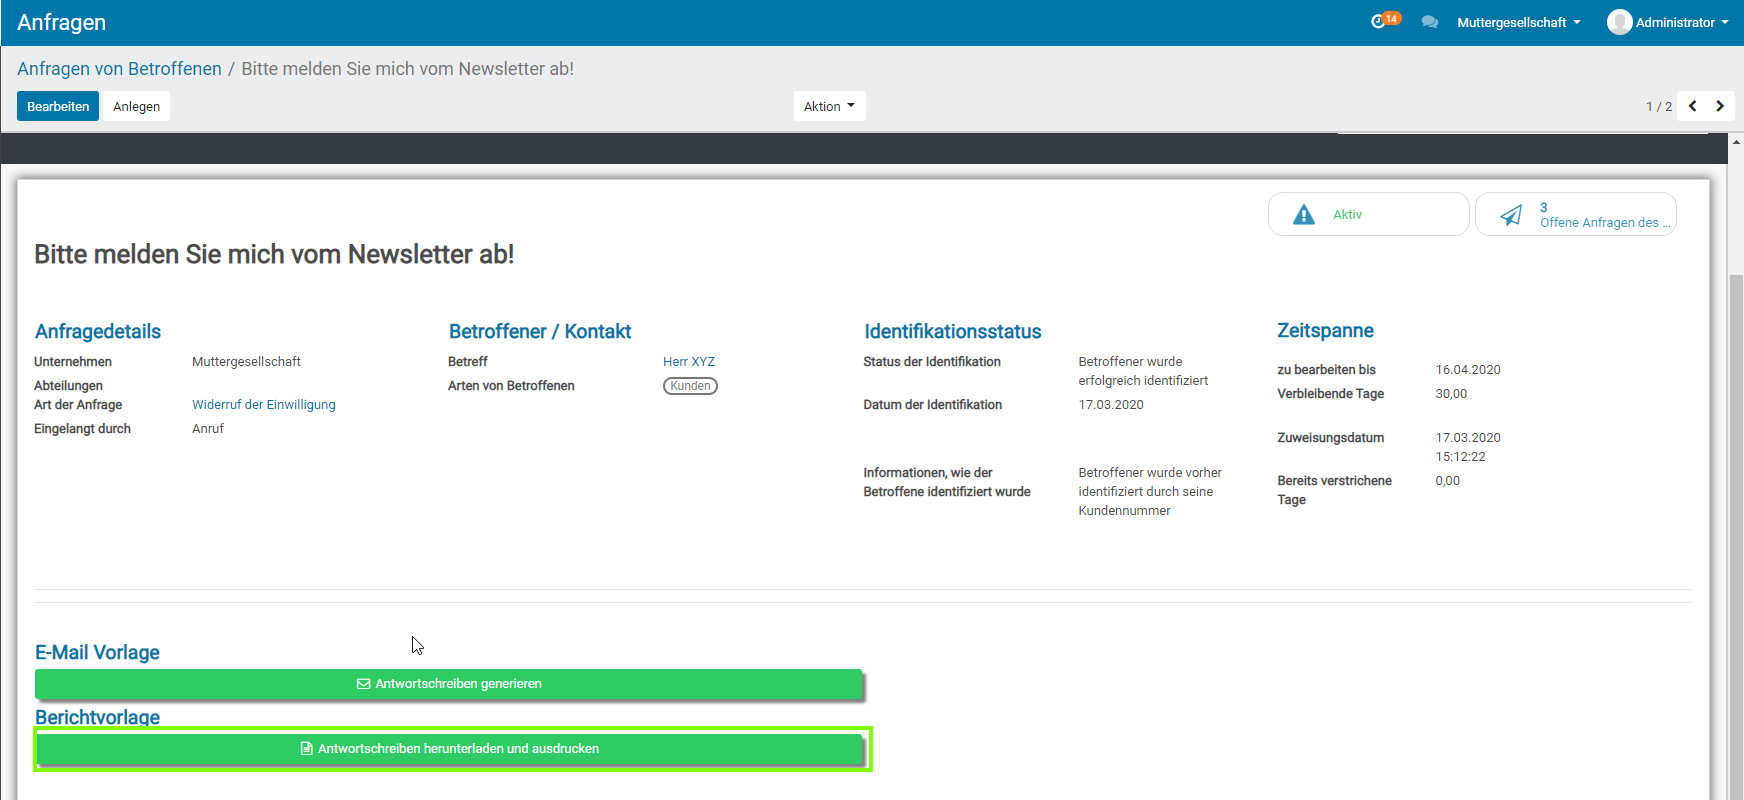Image resolution: width=1744 pixels, height=800 pixels.
Task: Click the Kunden tag
Action: point(690,386)
